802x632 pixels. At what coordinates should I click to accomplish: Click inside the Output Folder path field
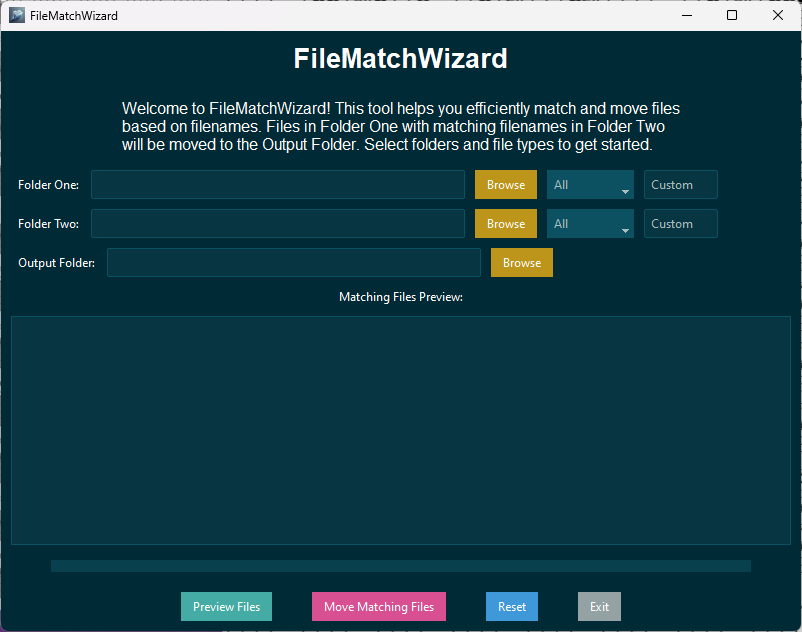293,262
